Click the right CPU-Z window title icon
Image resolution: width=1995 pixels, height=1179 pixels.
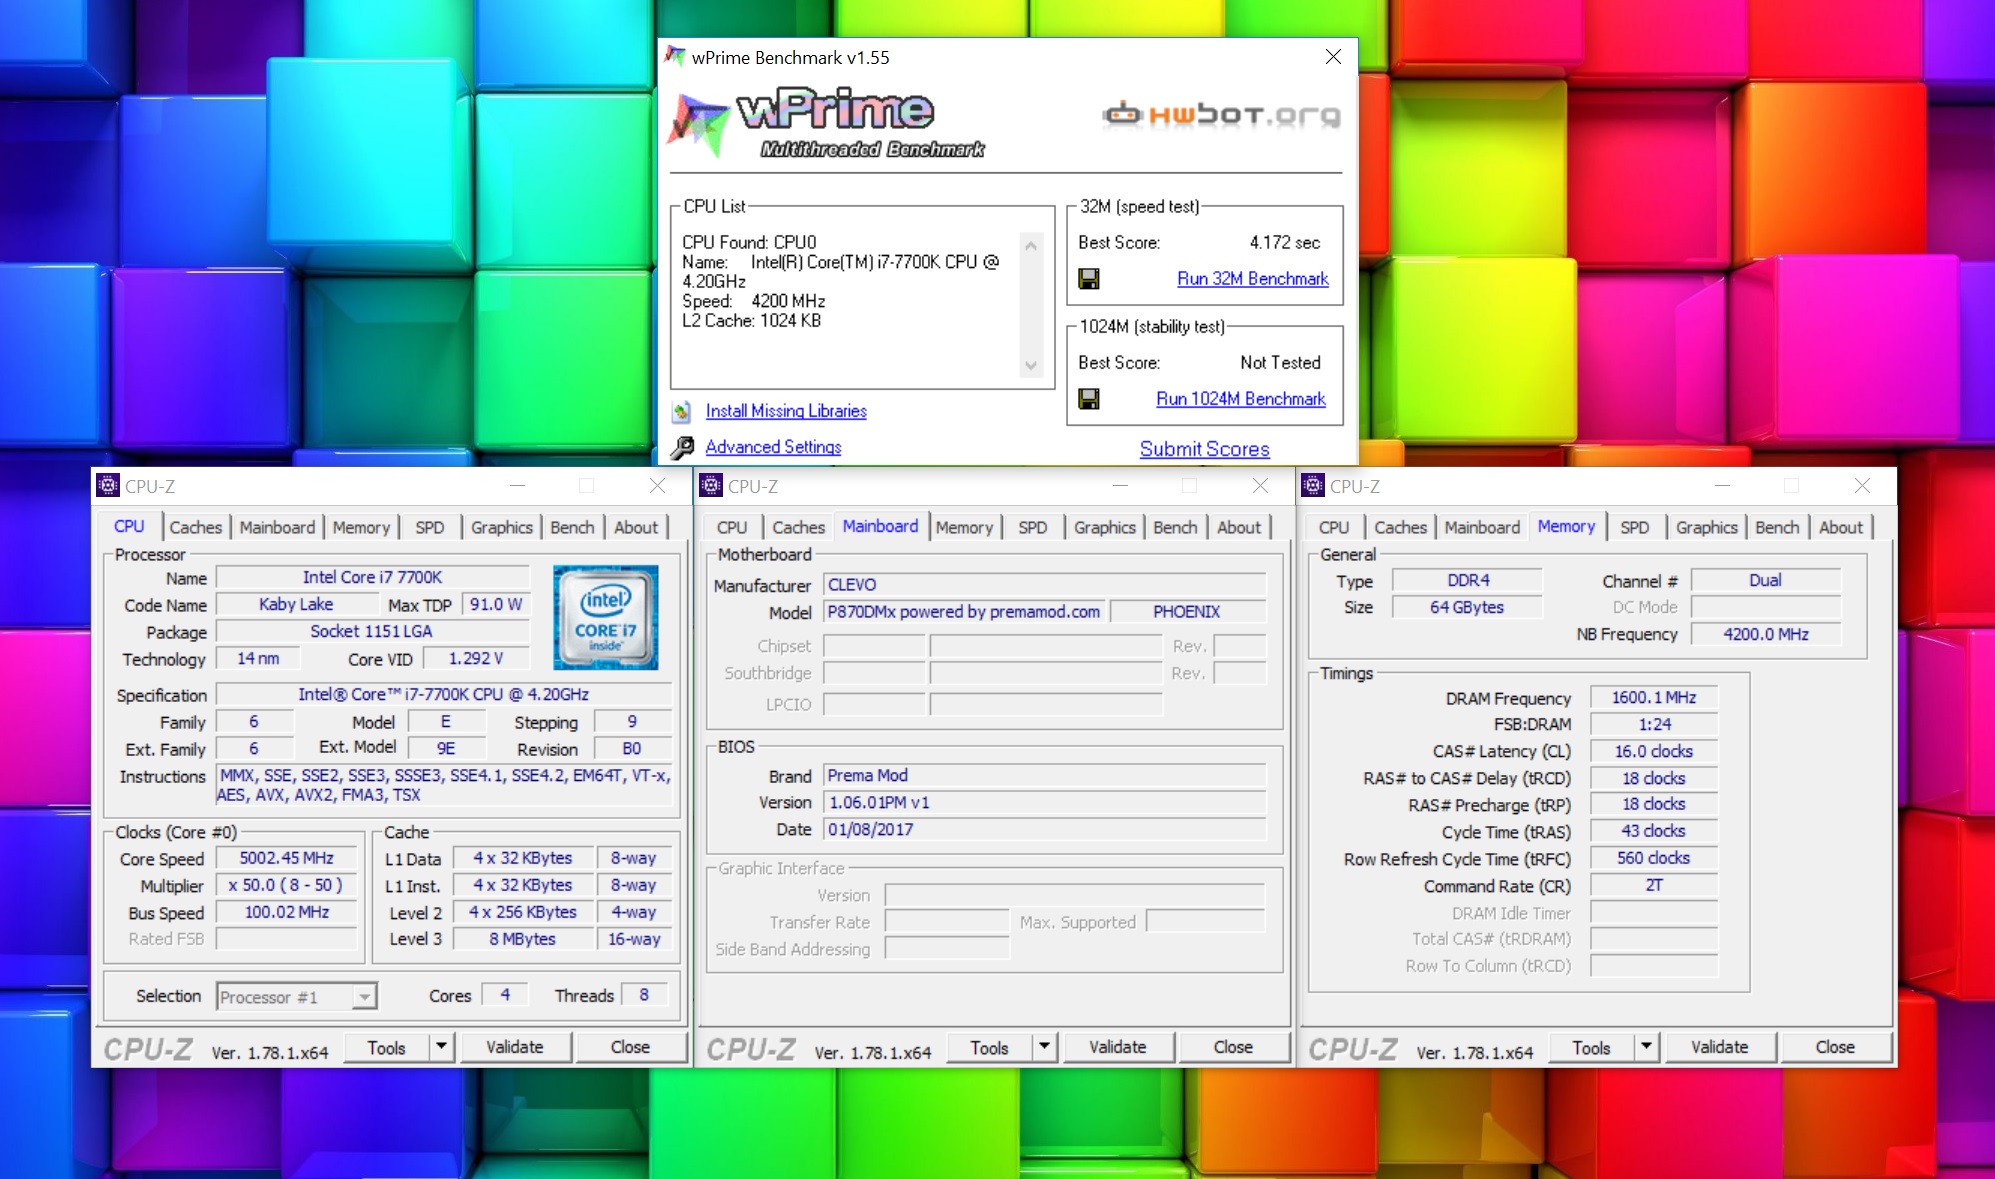1313,486
